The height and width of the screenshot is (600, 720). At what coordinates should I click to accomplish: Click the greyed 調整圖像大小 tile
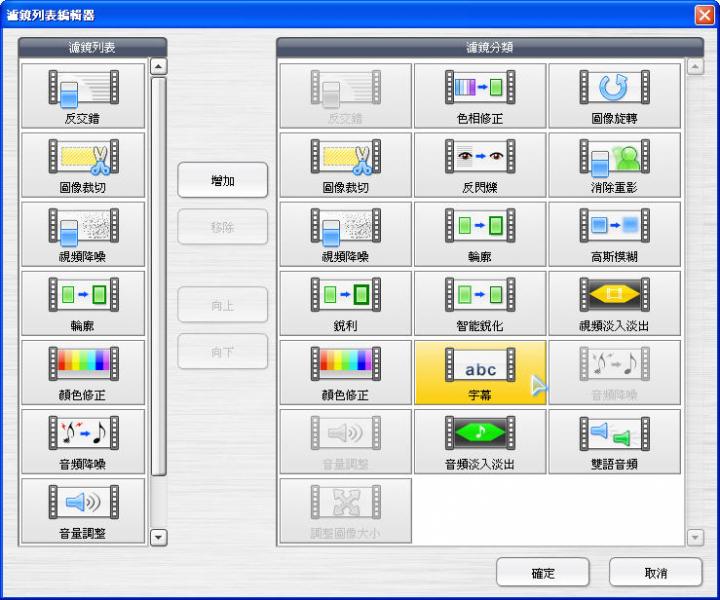[x=345, y=511]
